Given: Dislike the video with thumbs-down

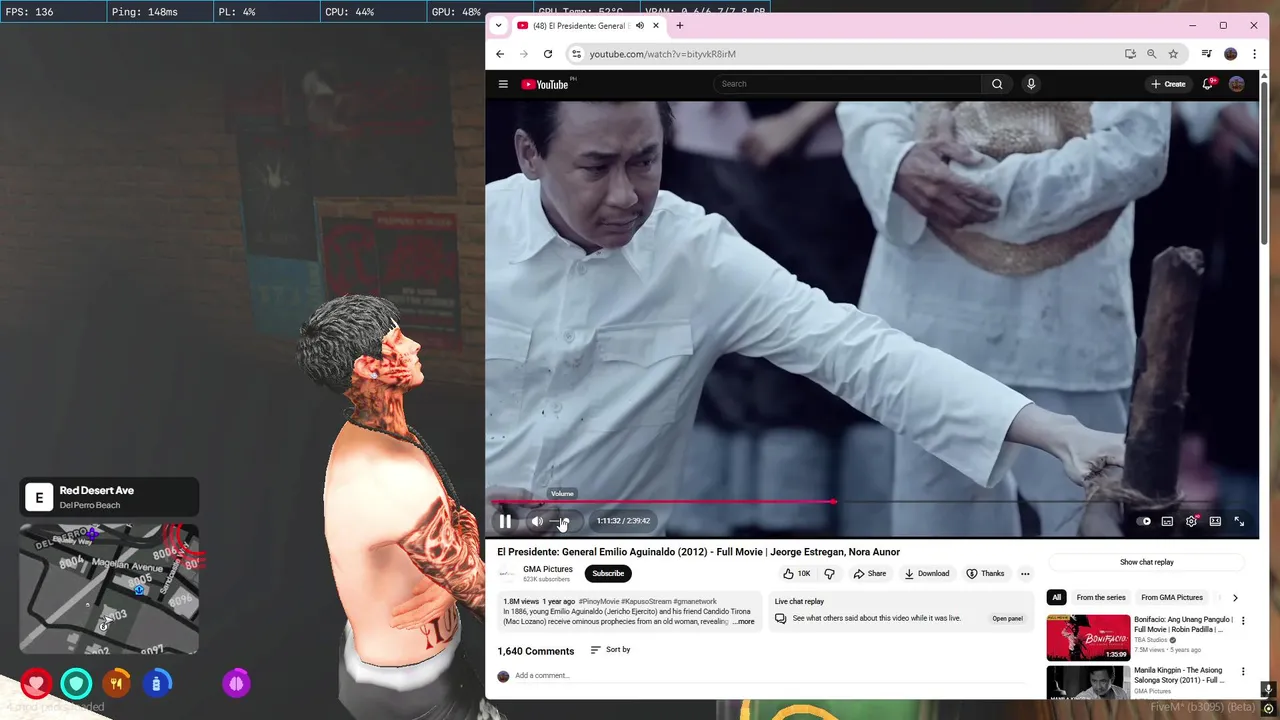Looking at the screenshot, I should tap(829, 573).
